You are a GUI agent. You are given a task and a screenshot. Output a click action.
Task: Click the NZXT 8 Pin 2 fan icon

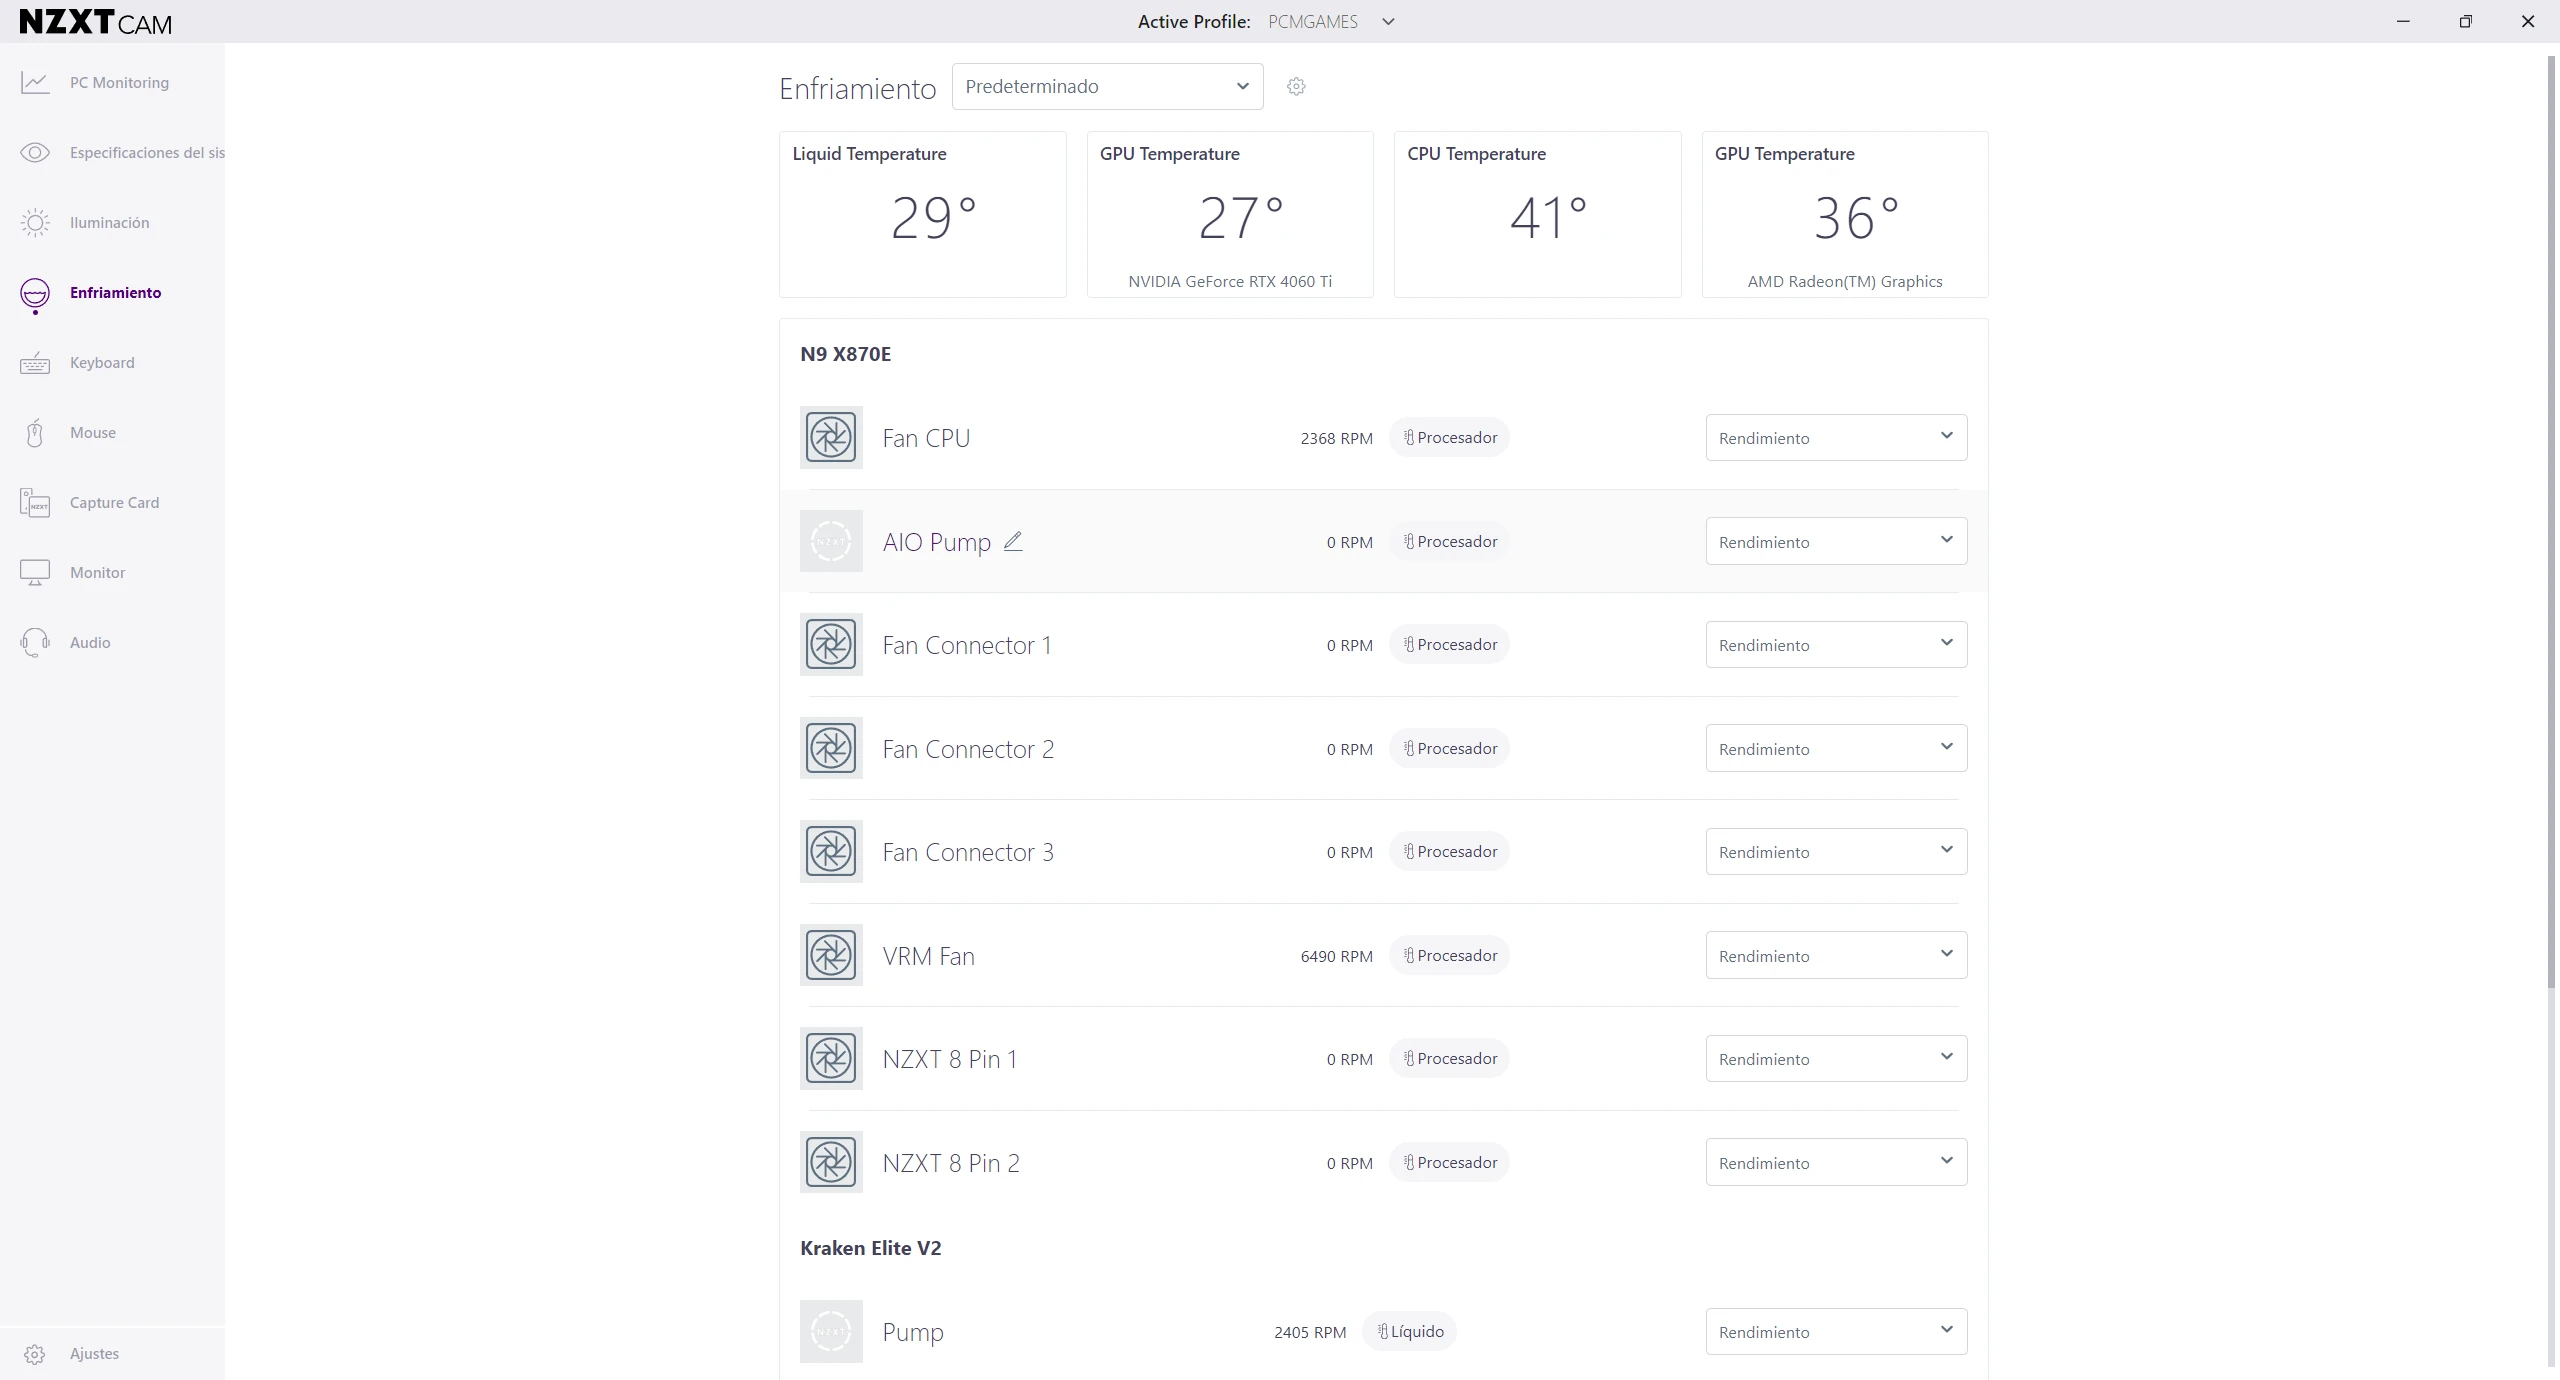831,1162
